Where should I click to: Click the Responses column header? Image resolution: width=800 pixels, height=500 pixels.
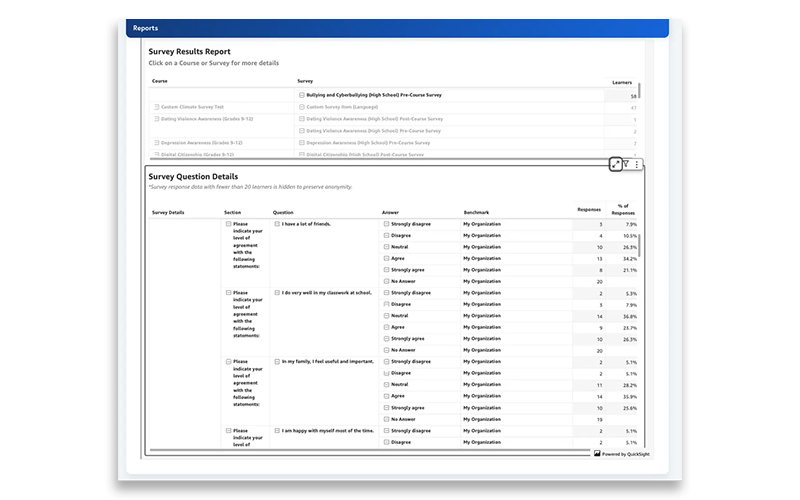tap(589, 210)
